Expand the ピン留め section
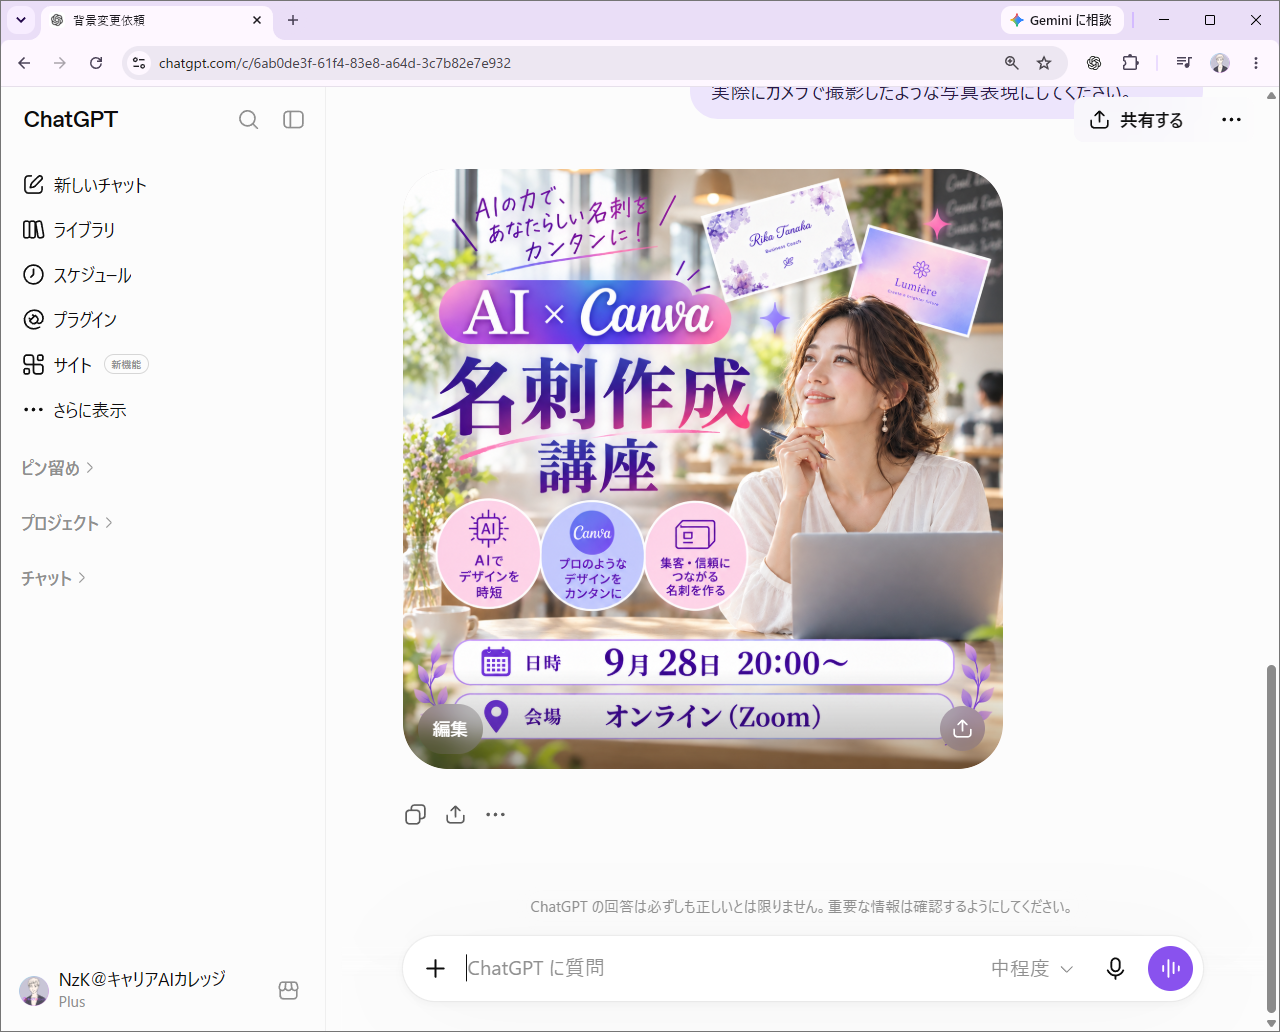The width and height of the screenshot is (1280, 1032). point(58,468)
